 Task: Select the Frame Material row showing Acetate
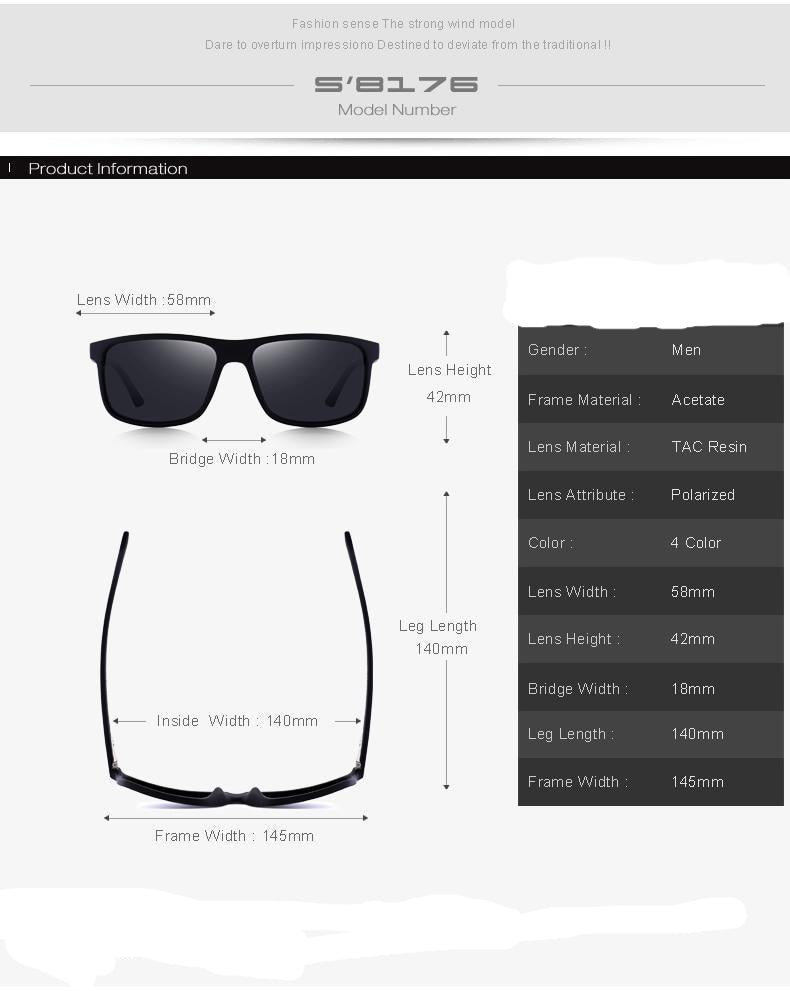(x=650, y=399)
